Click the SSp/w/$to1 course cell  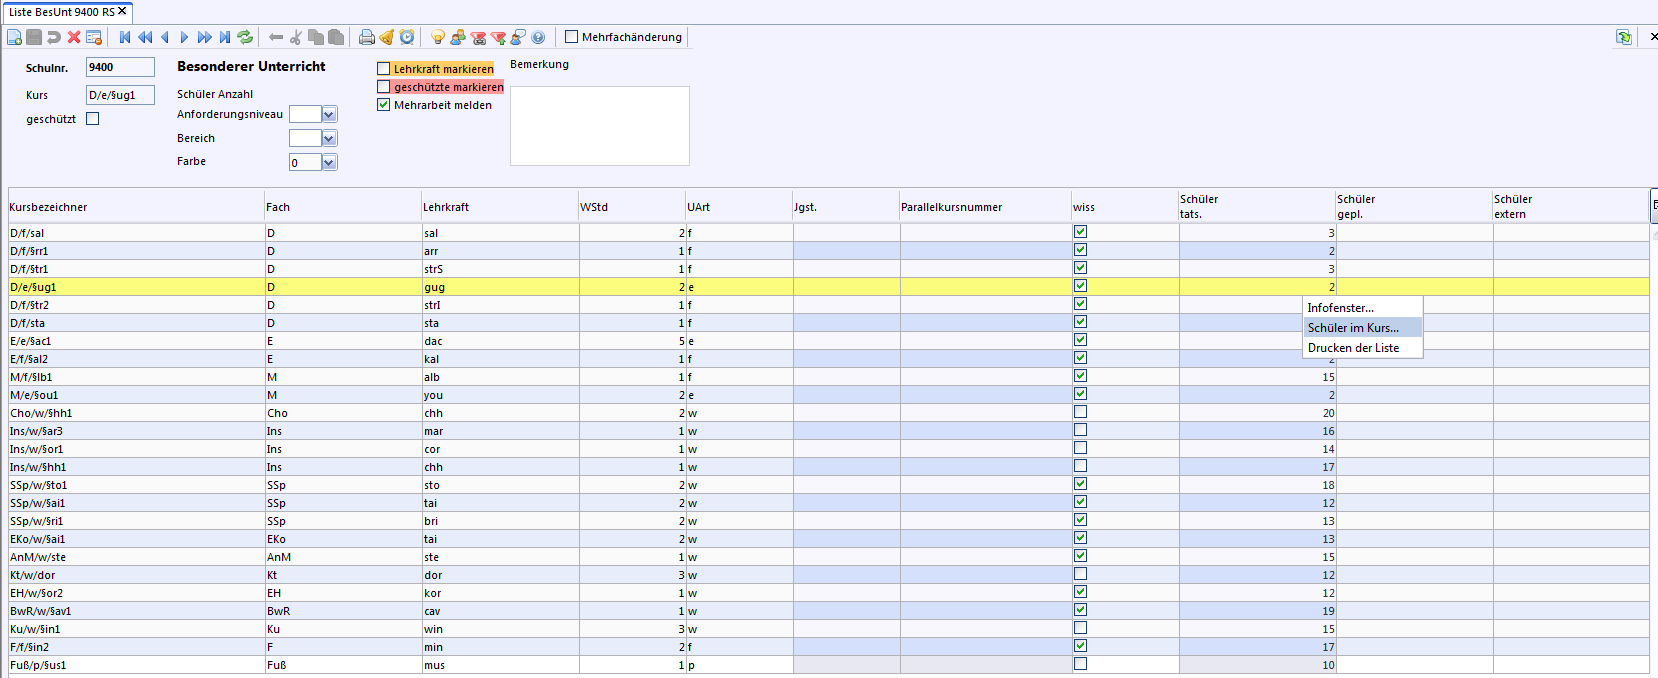[x=136, y=485]
